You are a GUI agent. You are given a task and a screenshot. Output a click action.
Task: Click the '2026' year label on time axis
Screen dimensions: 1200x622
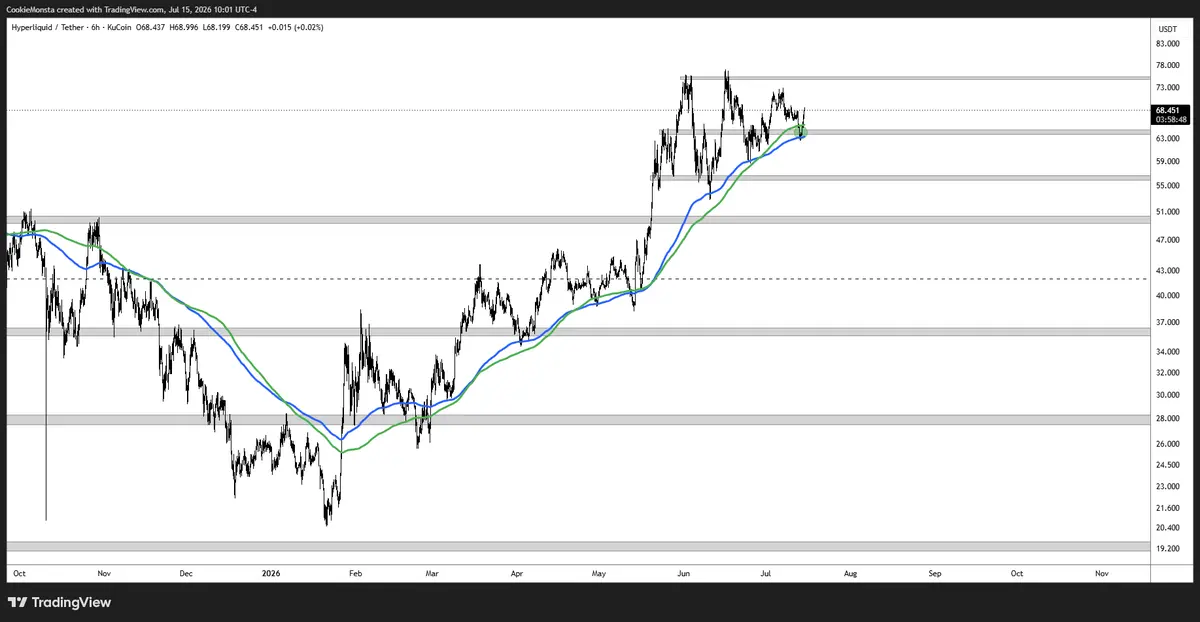coord(272,574)
